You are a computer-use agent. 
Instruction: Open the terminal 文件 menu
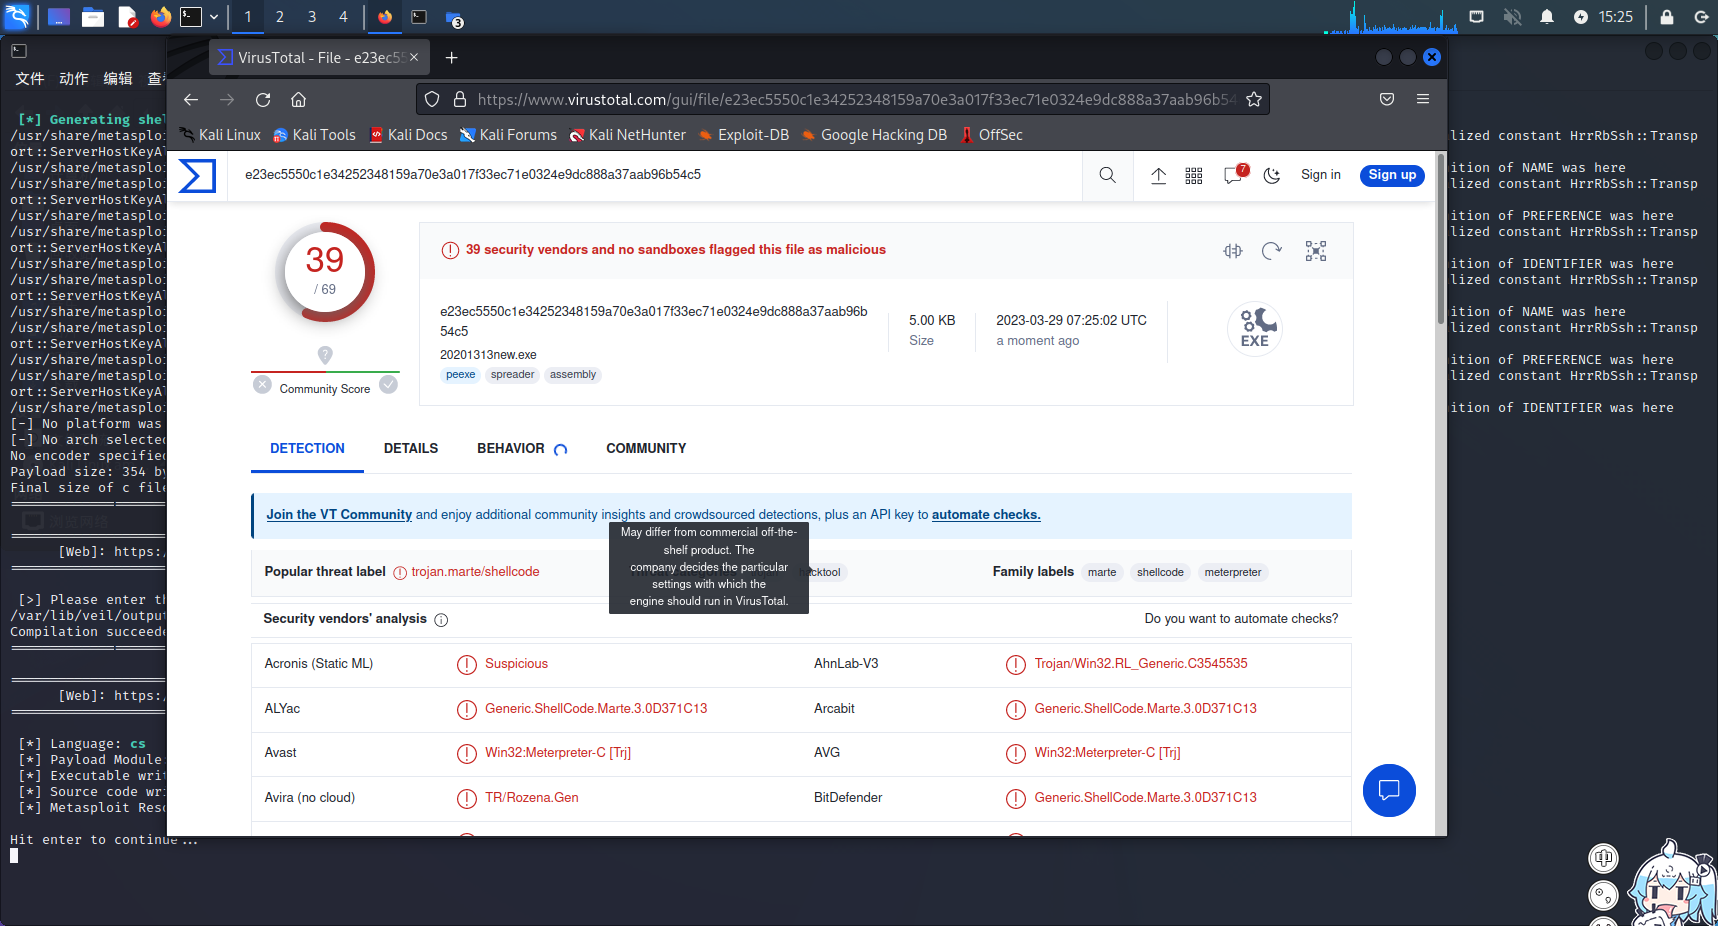tap(30, 79)
